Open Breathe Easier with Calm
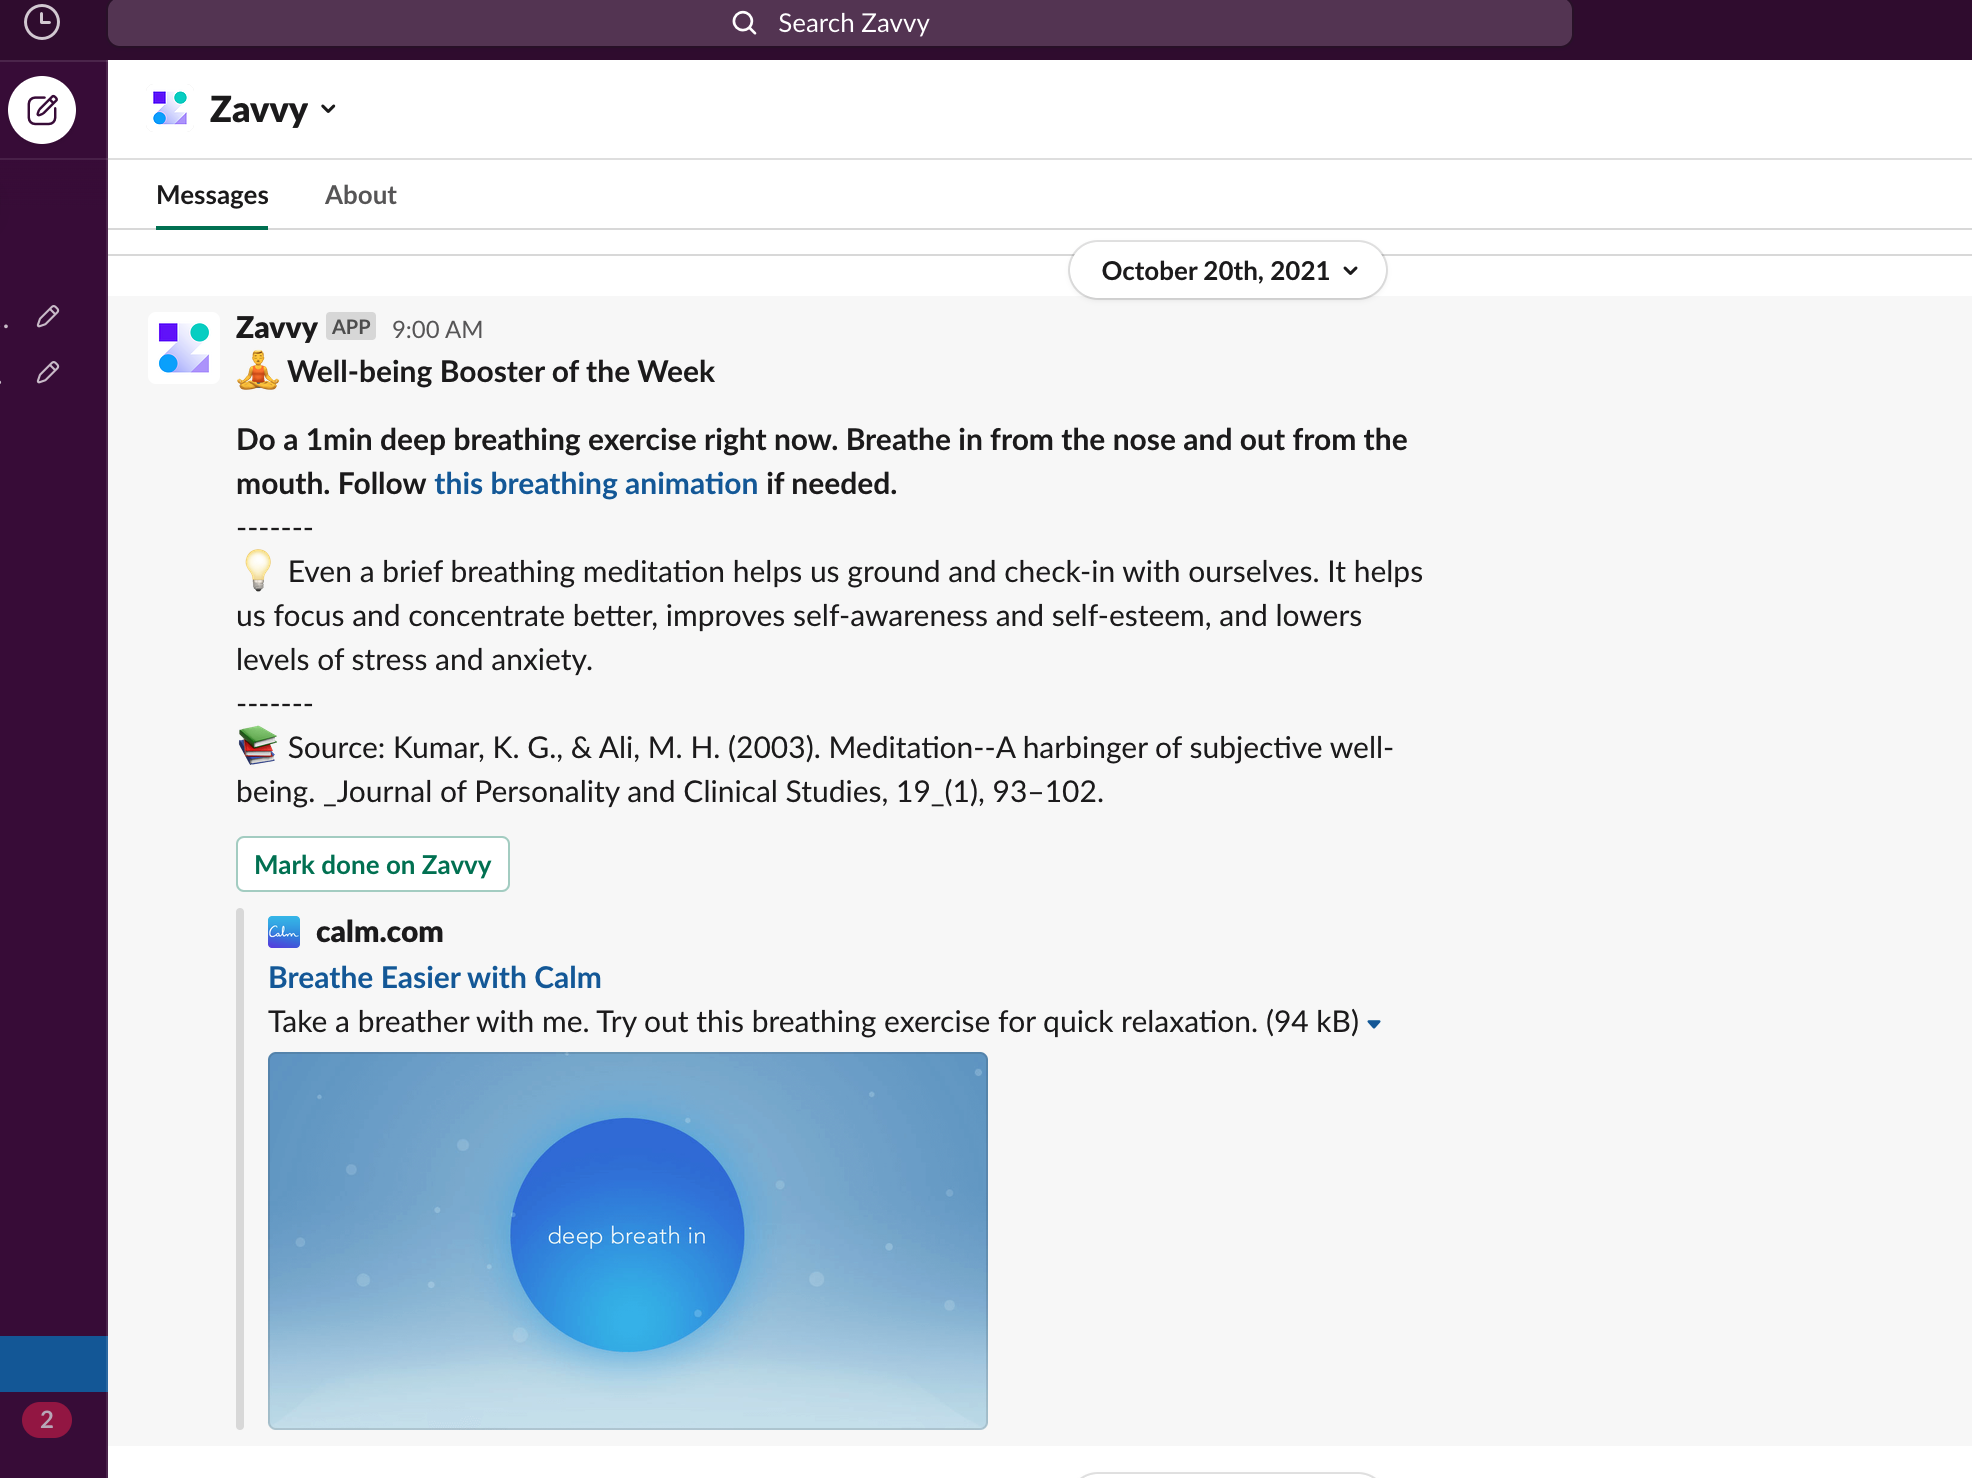This screenshot has width=1972, height=1478. (x=434, y=977)
